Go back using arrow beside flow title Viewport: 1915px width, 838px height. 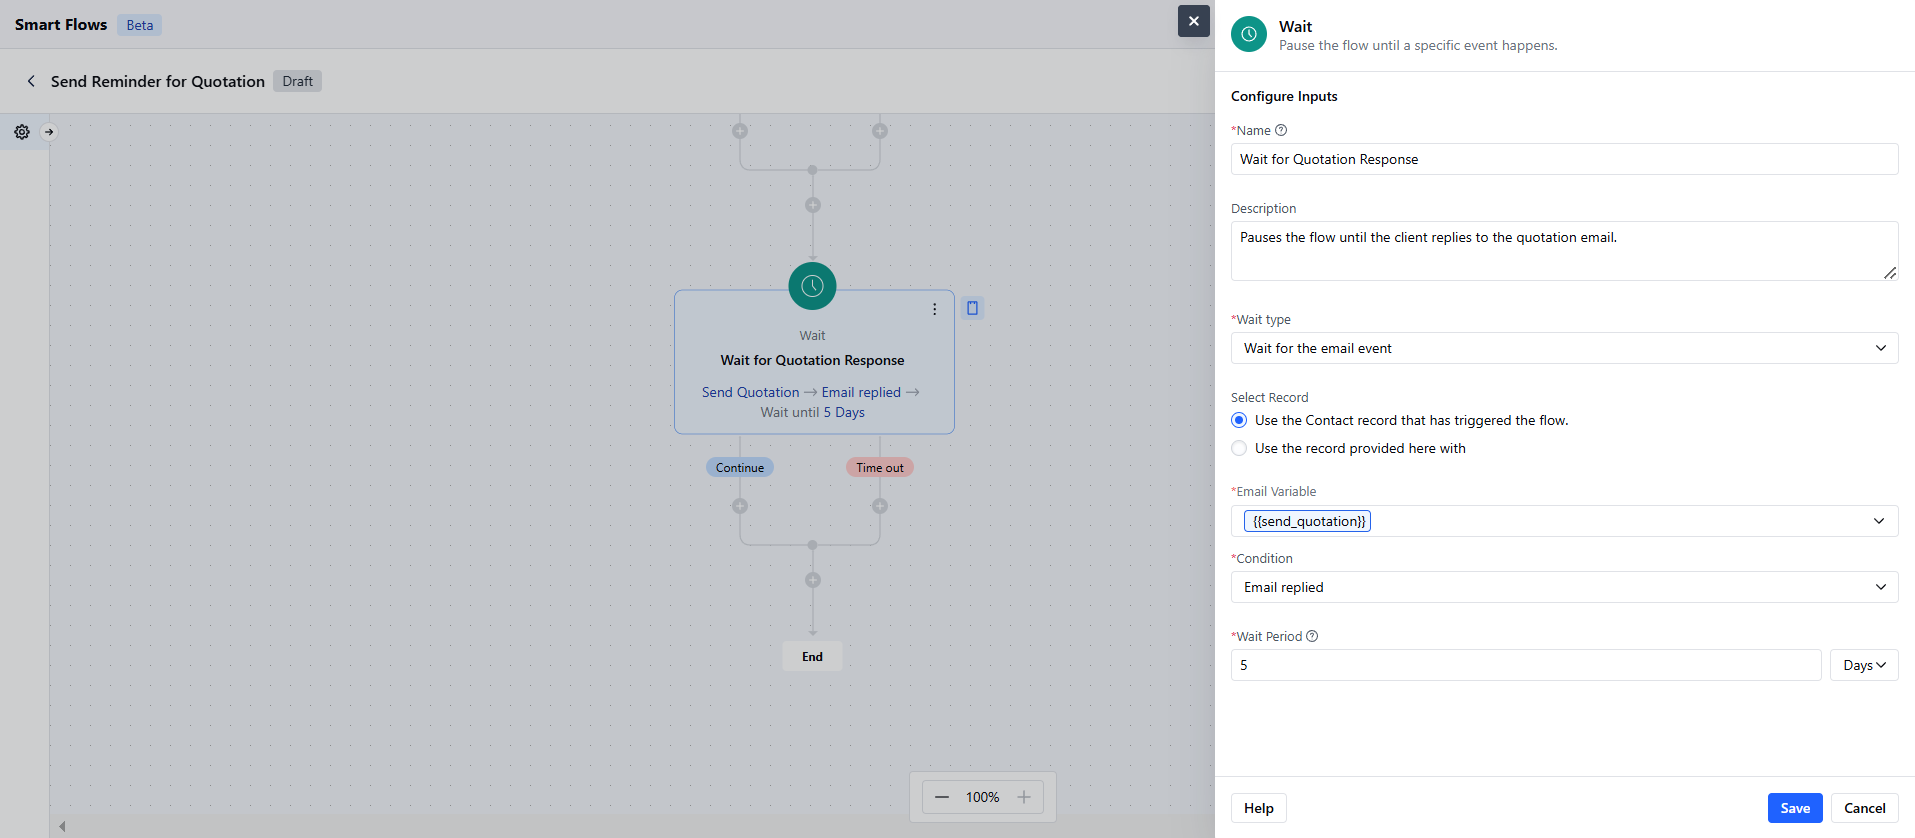(x=31, y=81)
